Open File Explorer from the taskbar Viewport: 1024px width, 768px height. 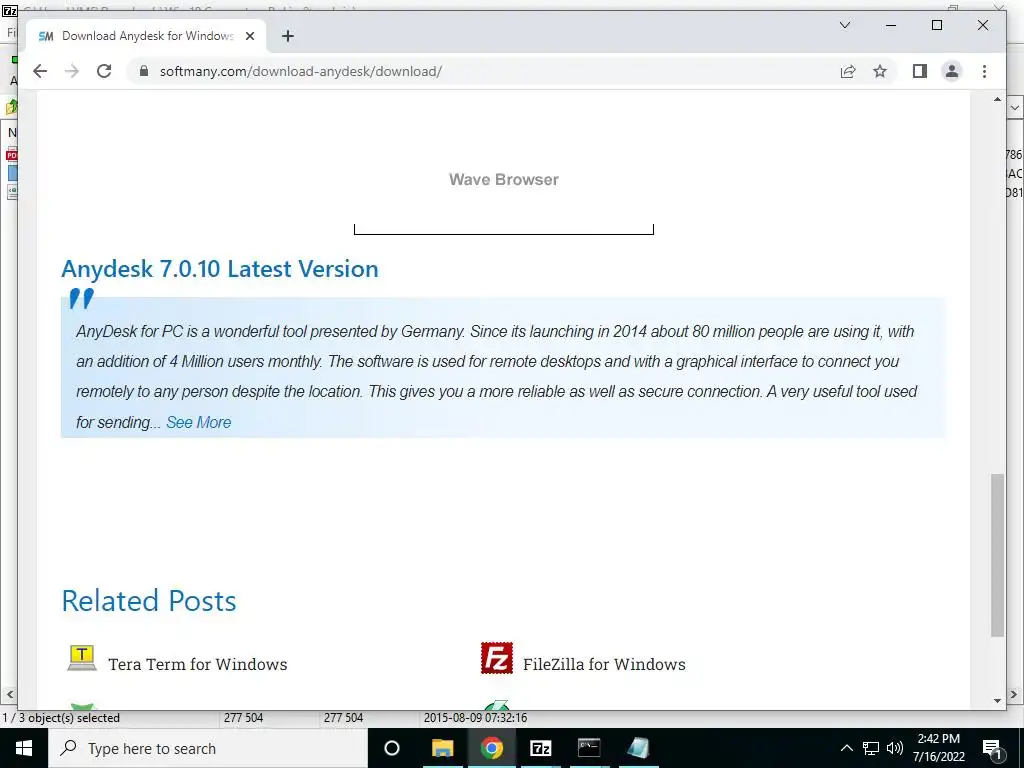pyautogui.click(x=442, y=748)
